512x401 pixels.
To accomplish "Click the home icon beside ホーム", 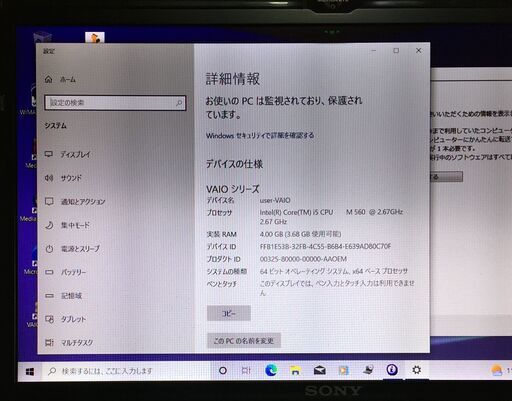I will click(48, 79).
